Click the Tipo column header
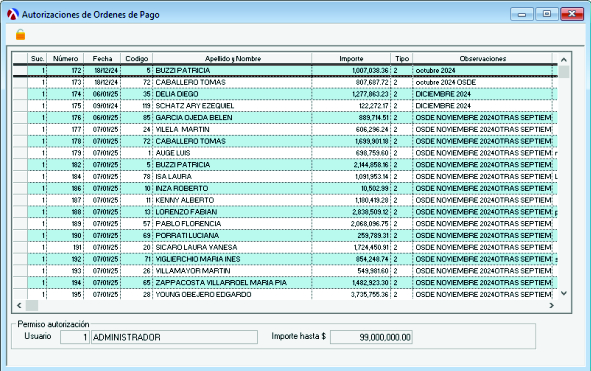591x371 pixels. (402, 58)
